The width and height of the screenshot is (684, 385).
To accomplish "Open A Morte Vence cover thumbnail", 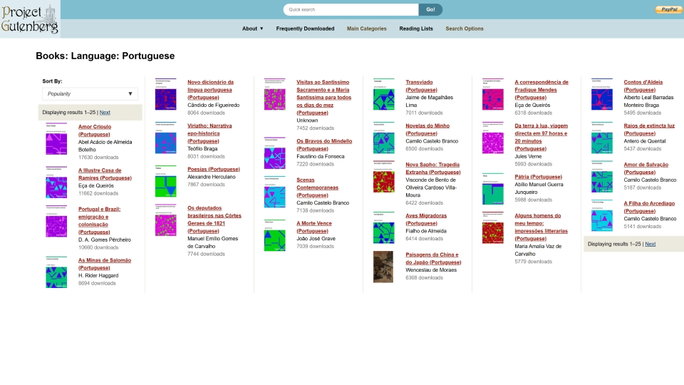I will pyautogui.click(x=274, y=235).
